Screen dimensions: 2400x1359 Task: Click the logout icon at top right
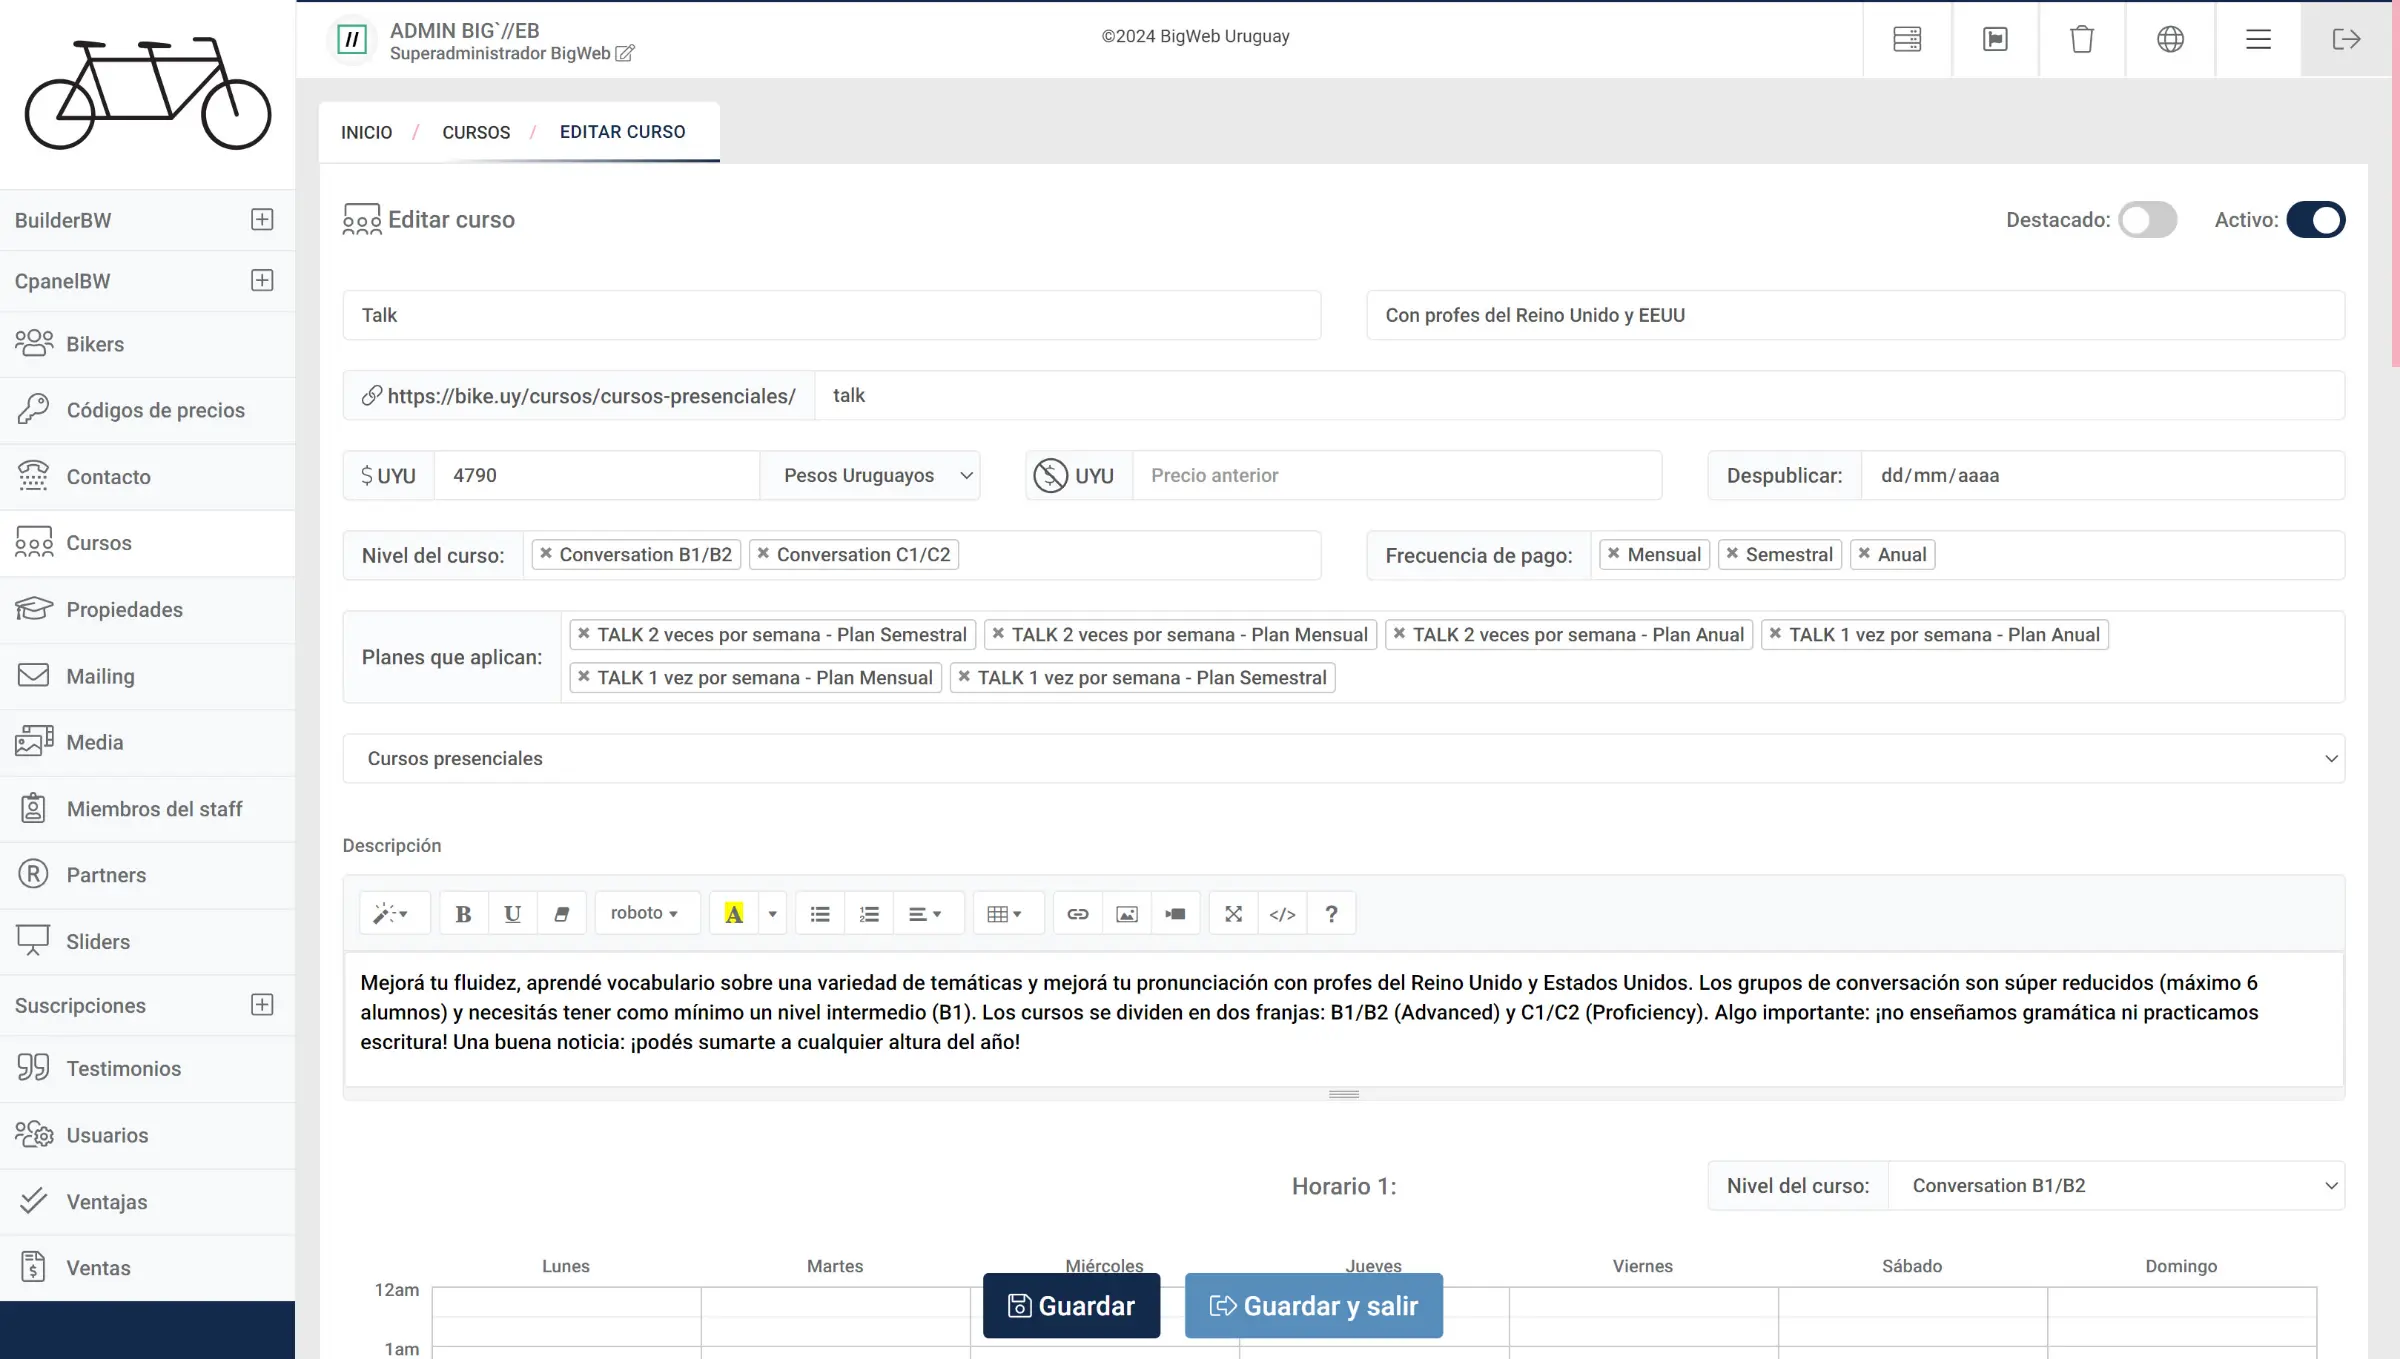pos(2346,39)
